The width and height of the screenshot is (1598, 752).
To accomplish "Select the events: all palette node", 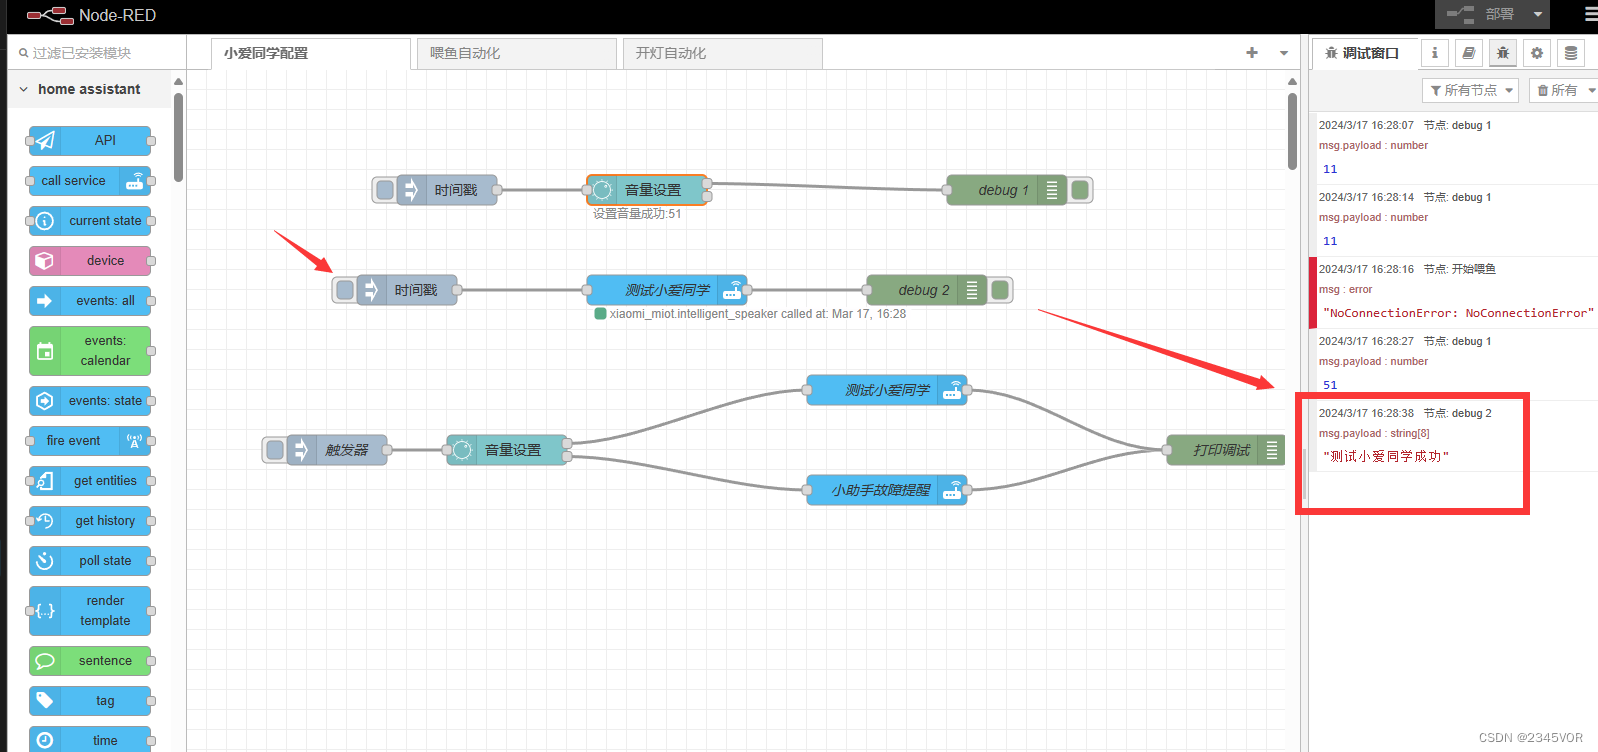I will tap(90, 301).
